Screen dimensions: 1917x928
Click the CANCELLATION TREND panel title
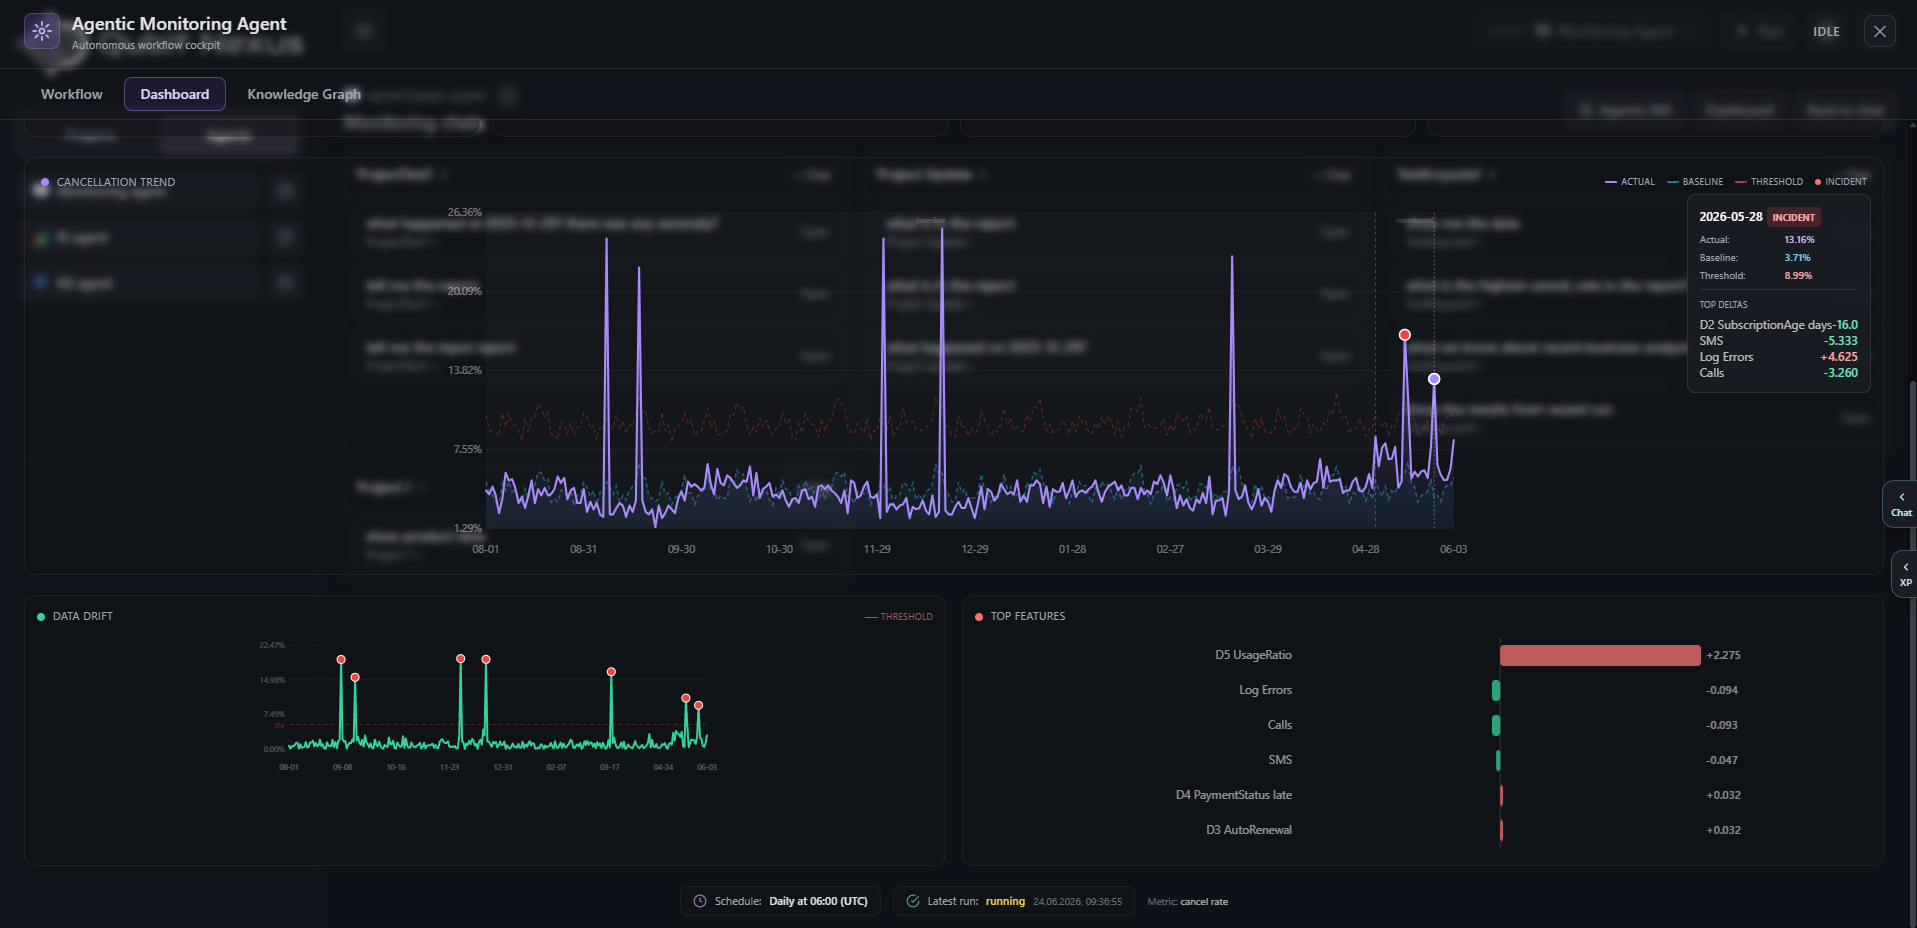tap(116, 182)
